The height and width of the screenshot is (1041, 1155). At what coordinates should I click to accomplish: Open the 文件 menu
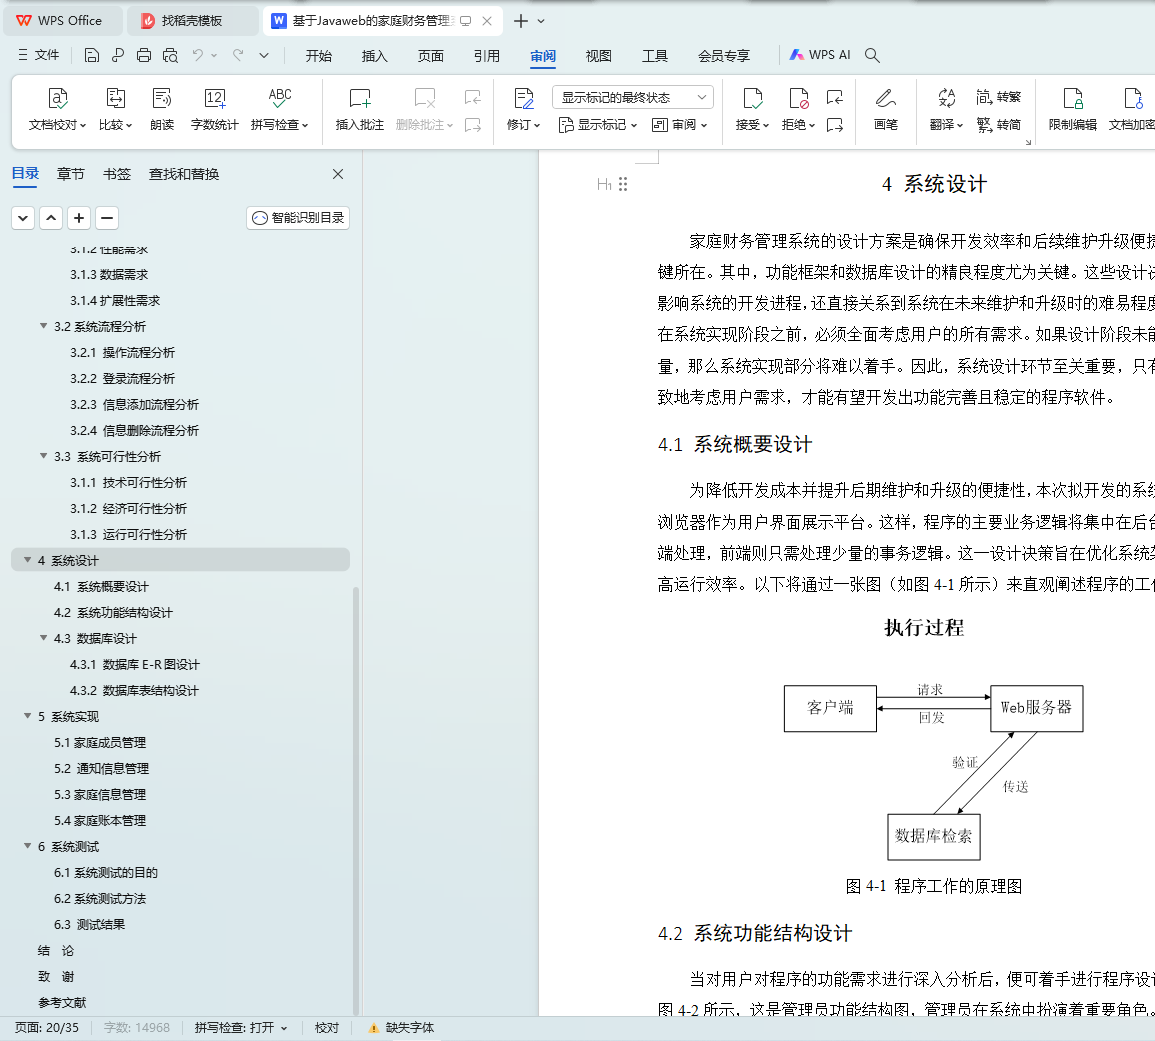point(38,55)
